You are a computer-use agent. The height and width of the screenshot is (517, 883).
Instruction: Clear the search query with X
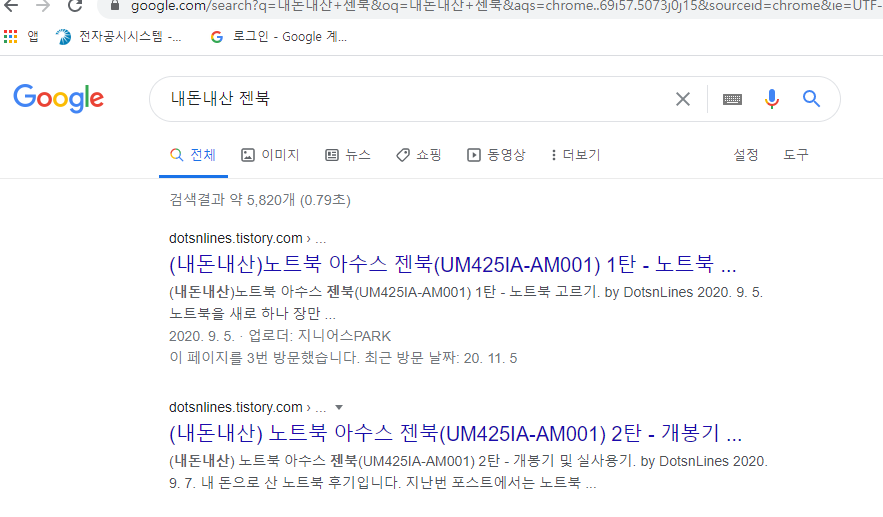[x=683, y=99]
